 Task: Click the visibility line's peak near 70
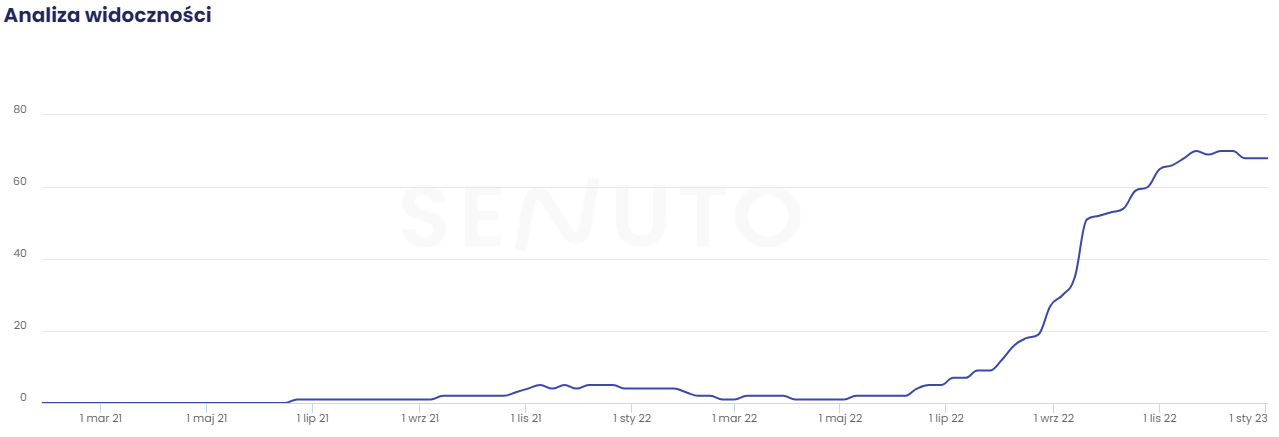pyautogui.click(x=1196, y=151)
